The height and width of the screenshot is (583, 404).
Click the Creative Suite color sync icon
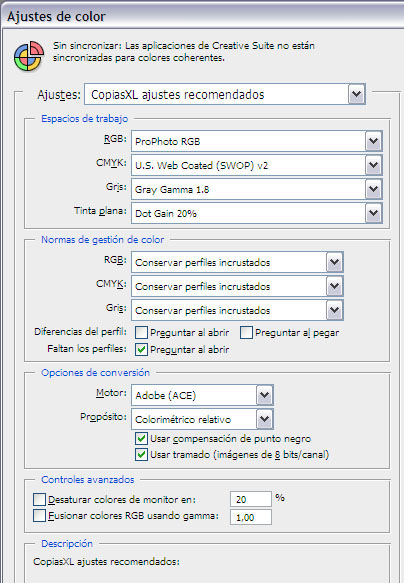(x=29, y=56)
